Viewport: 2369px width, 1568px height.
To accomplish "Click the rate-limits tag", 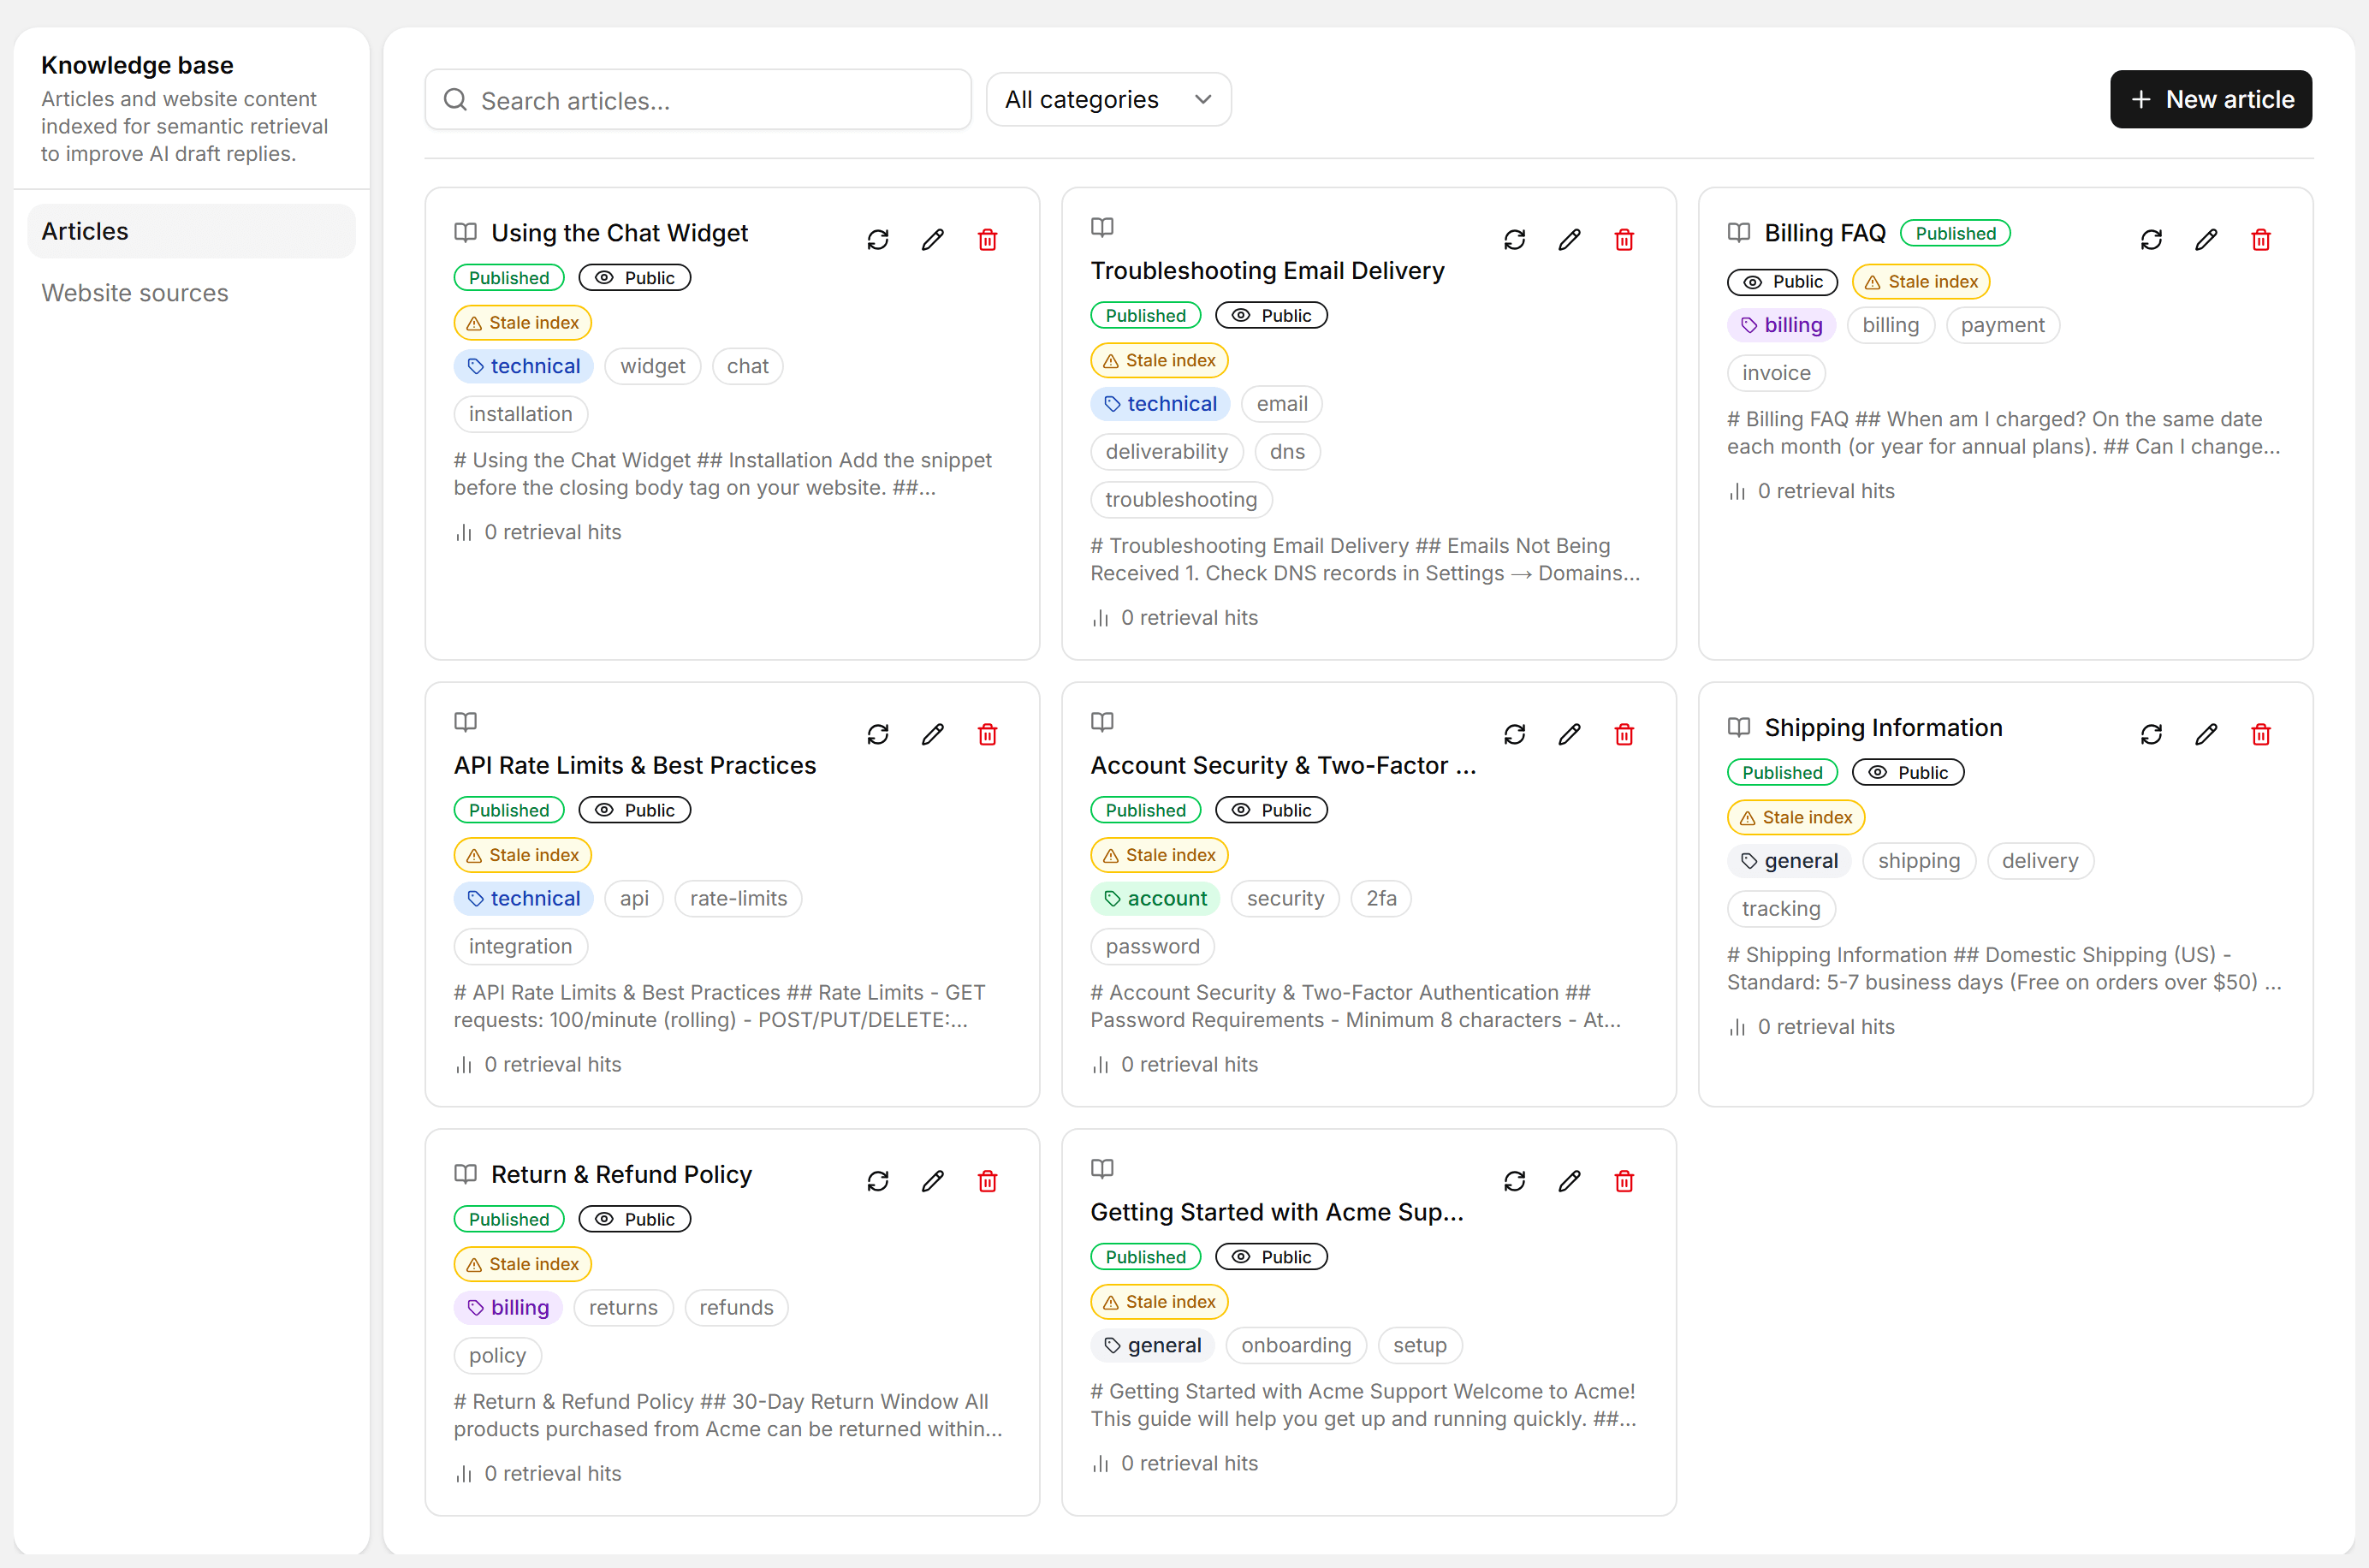I will (739, 899).
